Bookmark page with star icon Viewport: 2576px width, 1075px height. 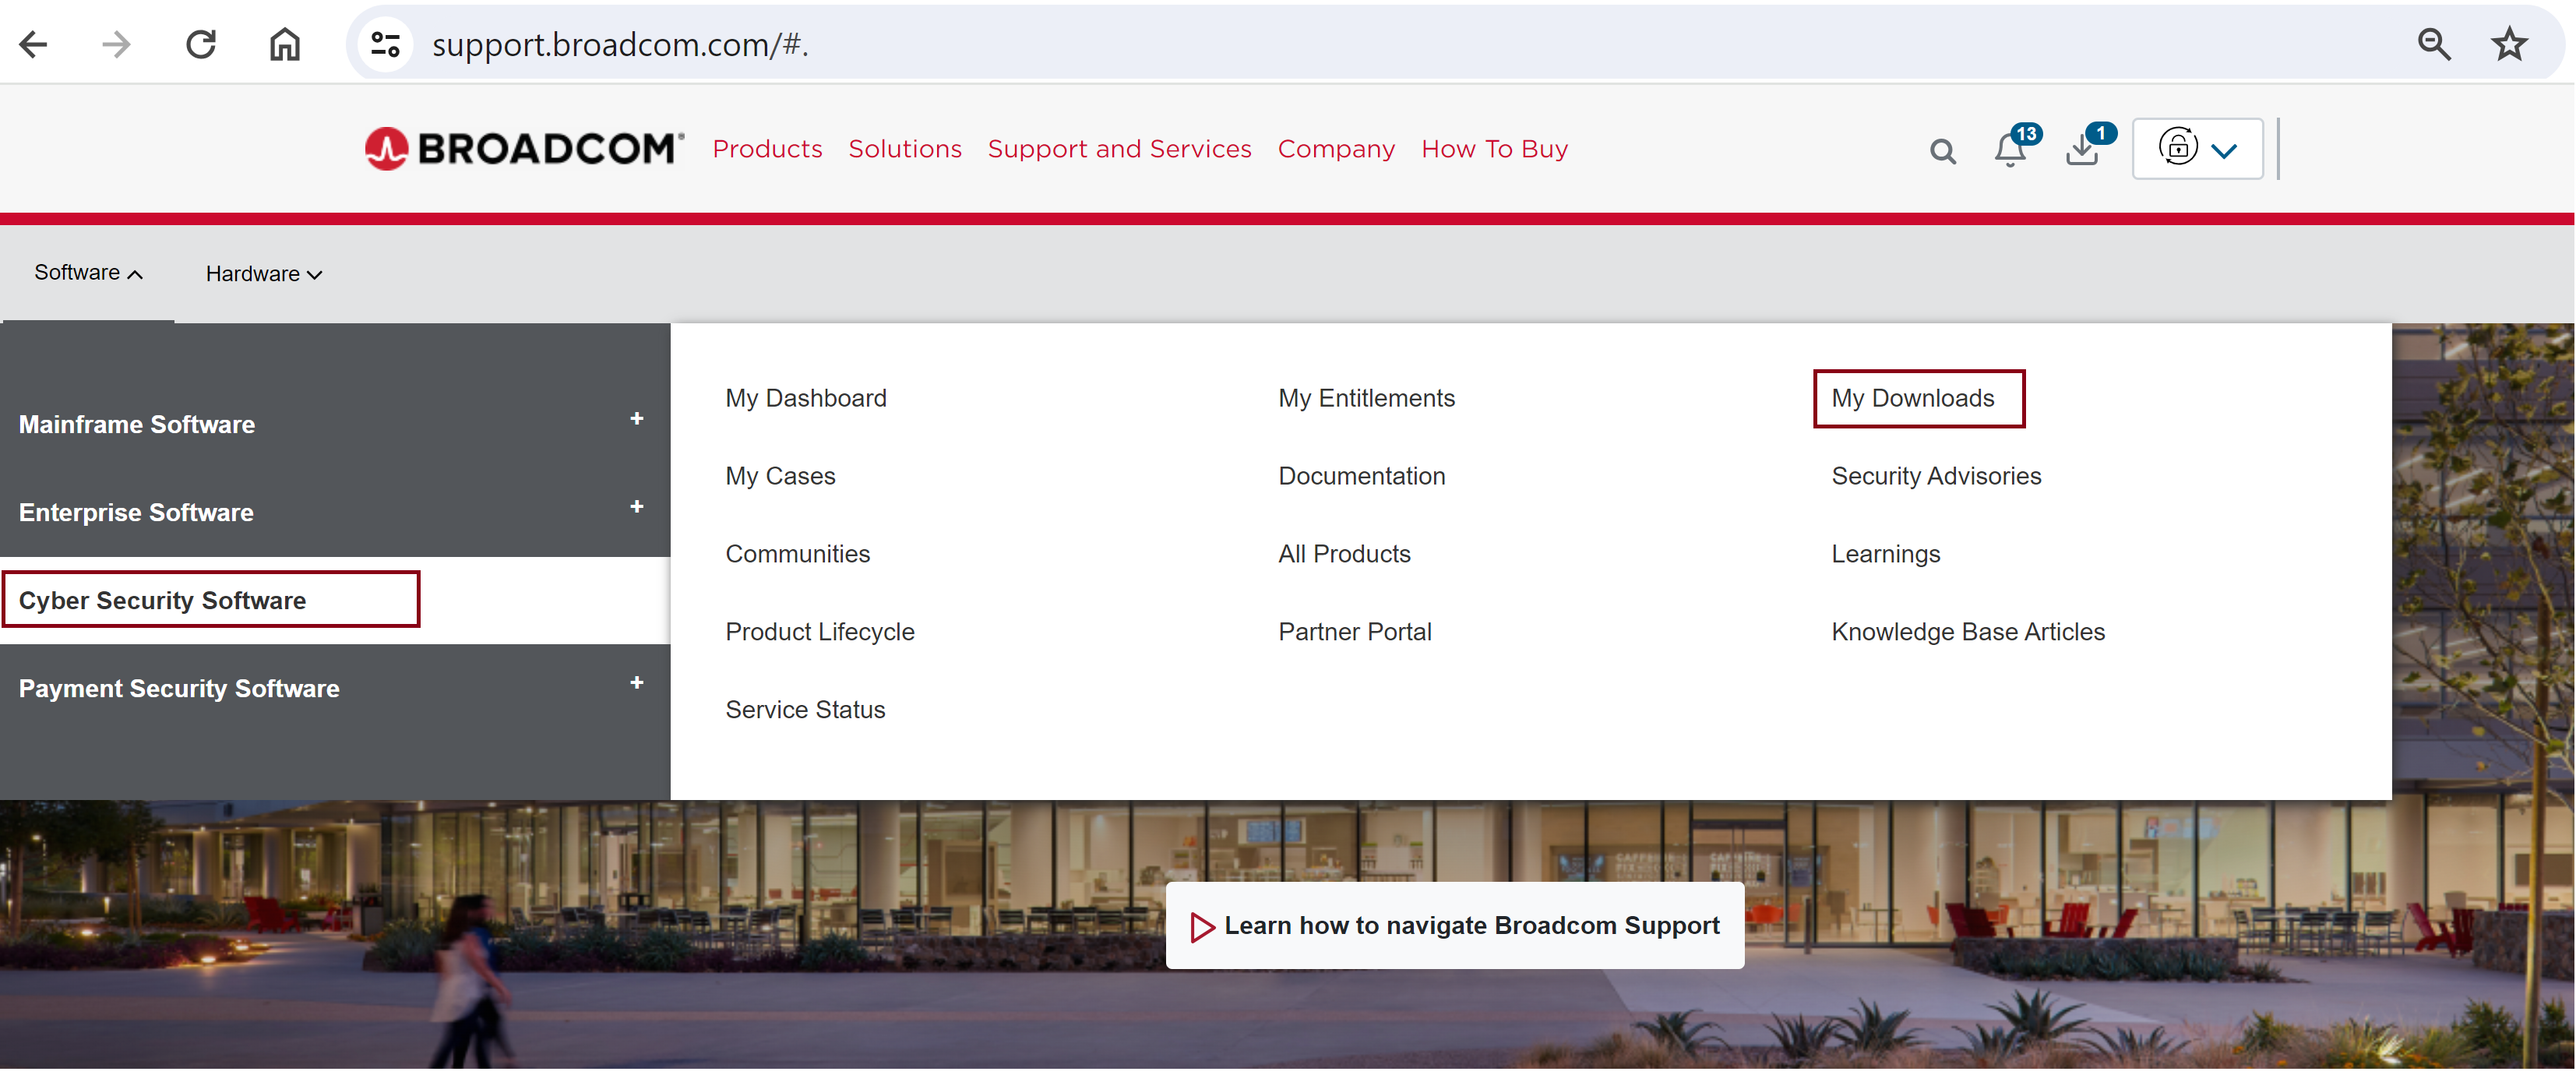tap(2509, 44)
